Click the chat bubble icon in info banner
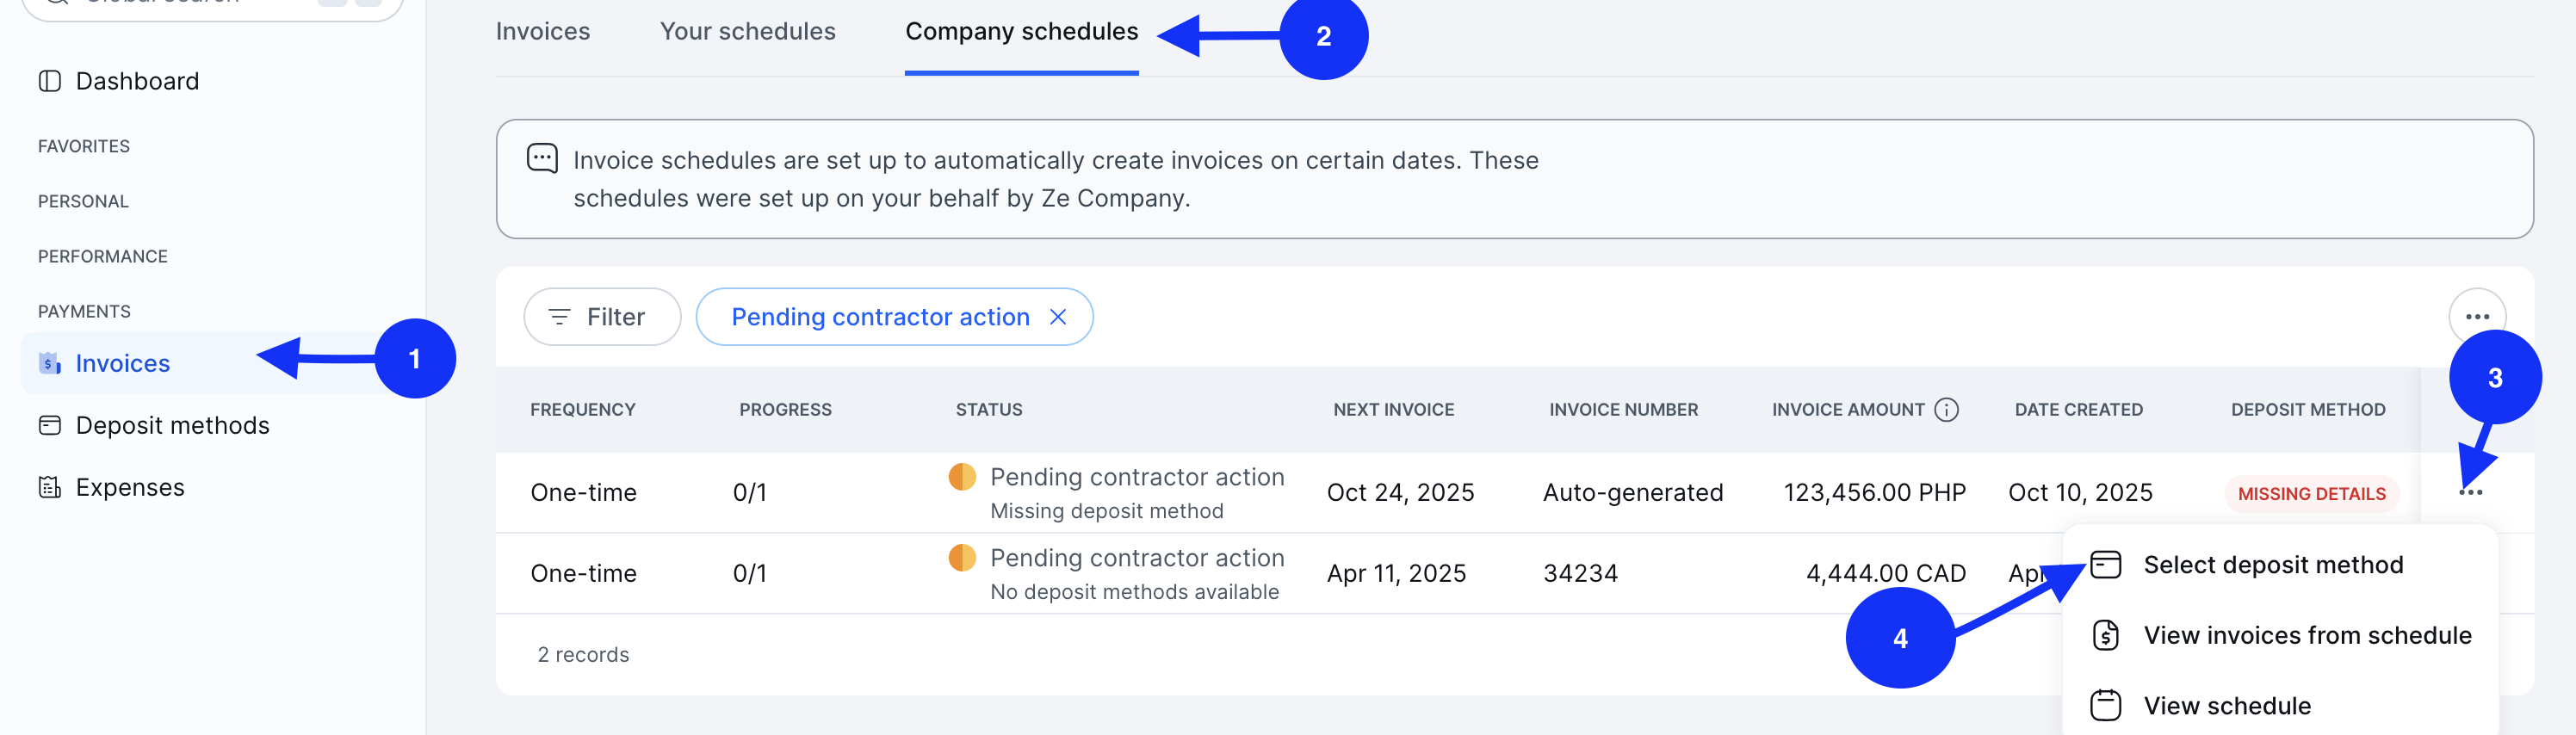Screen dimensions: 2576x735 (x=542, y=159)
